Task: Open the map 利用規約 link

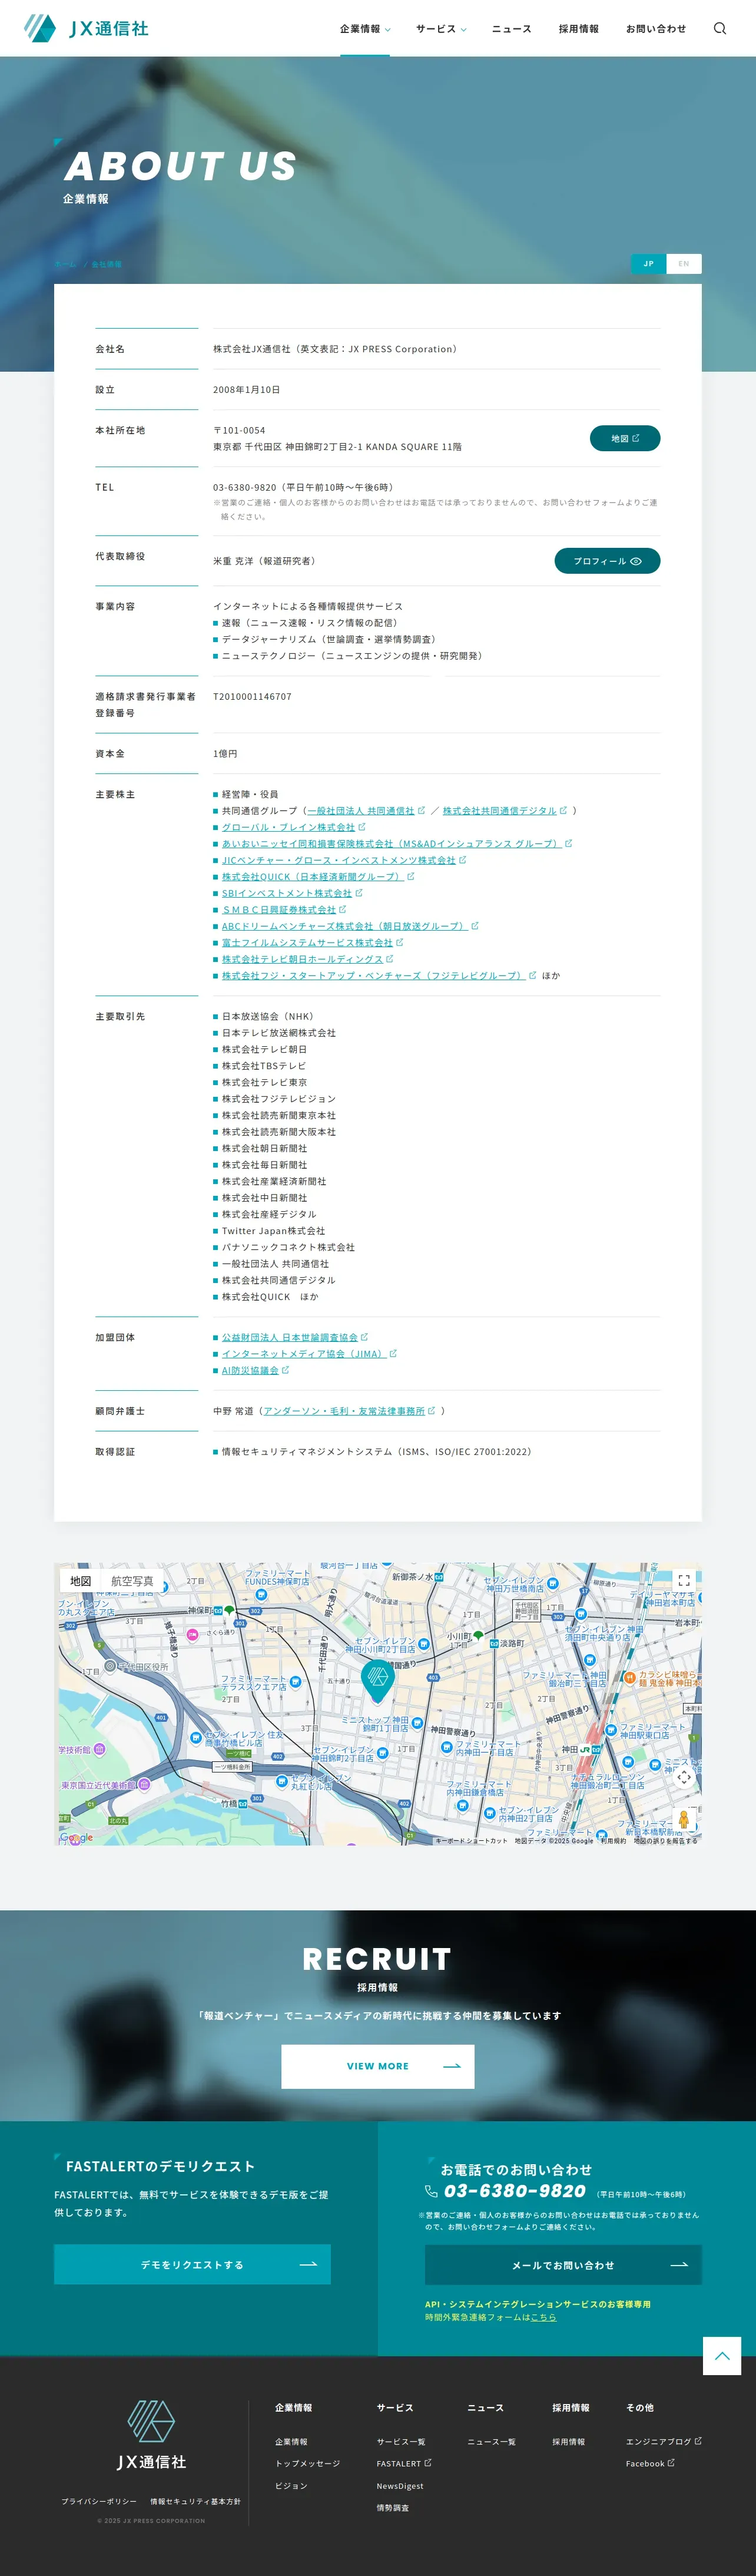Action: [x=613, y=1840]
